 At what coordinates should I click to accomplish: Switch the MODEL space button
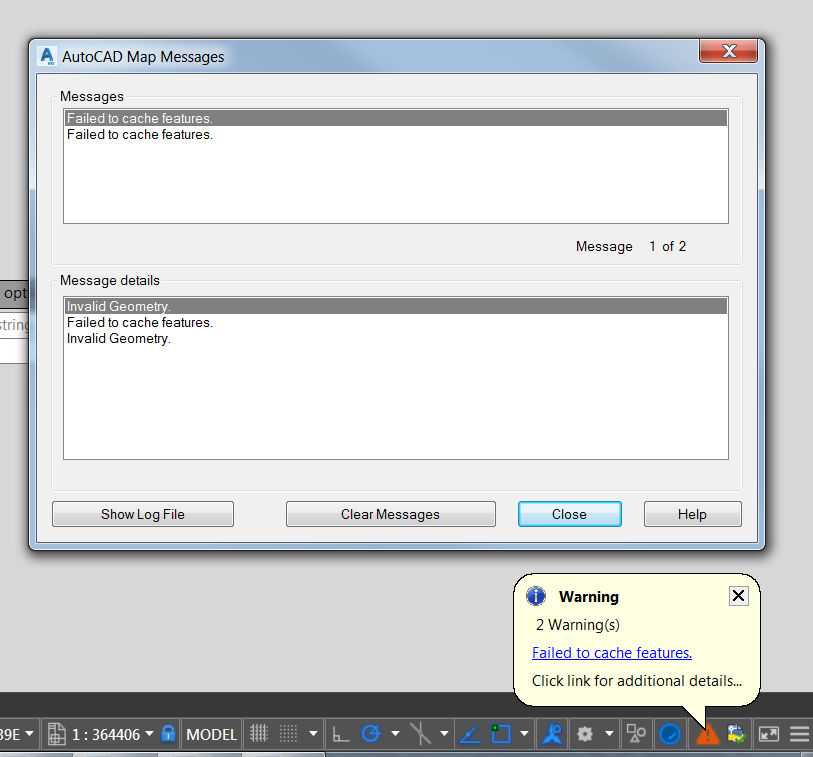tap(211, 734)
